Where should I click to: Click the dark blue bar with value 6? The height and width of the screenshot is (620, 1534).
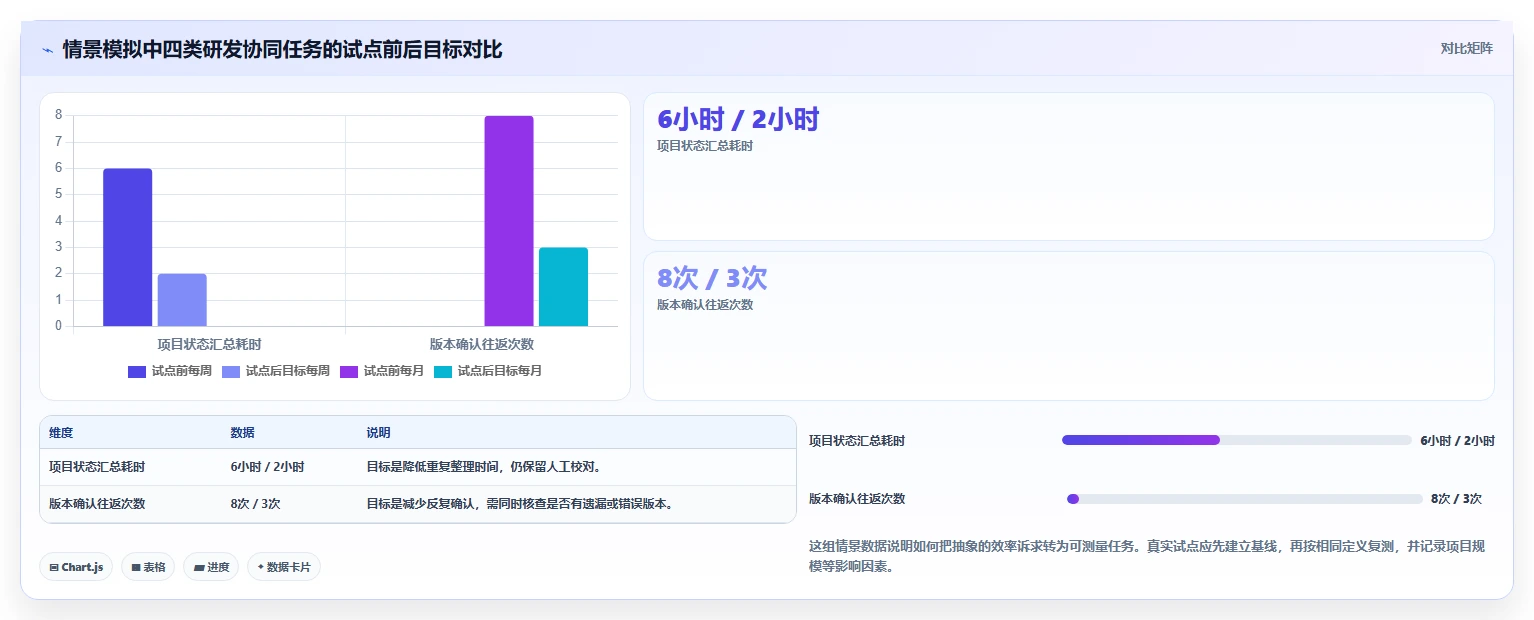click(x=128, y=247)
